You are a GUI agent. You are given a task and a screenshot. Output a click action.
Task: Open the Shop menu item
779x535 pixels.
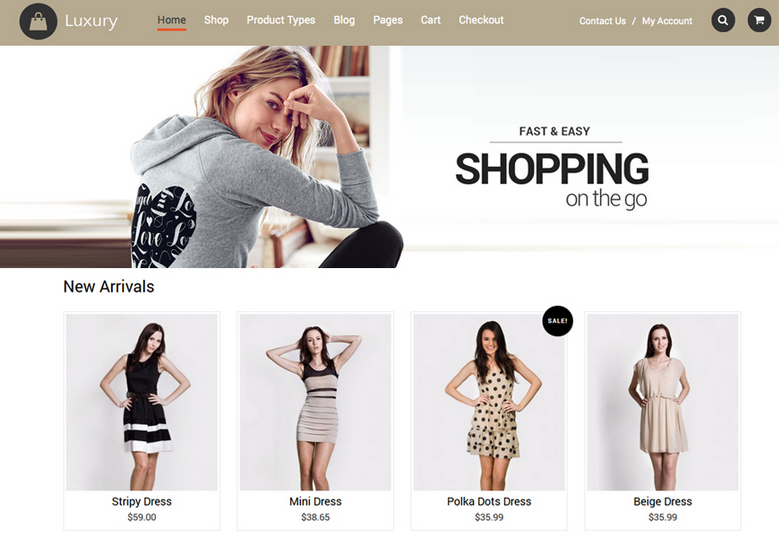(x=216, y=20)
